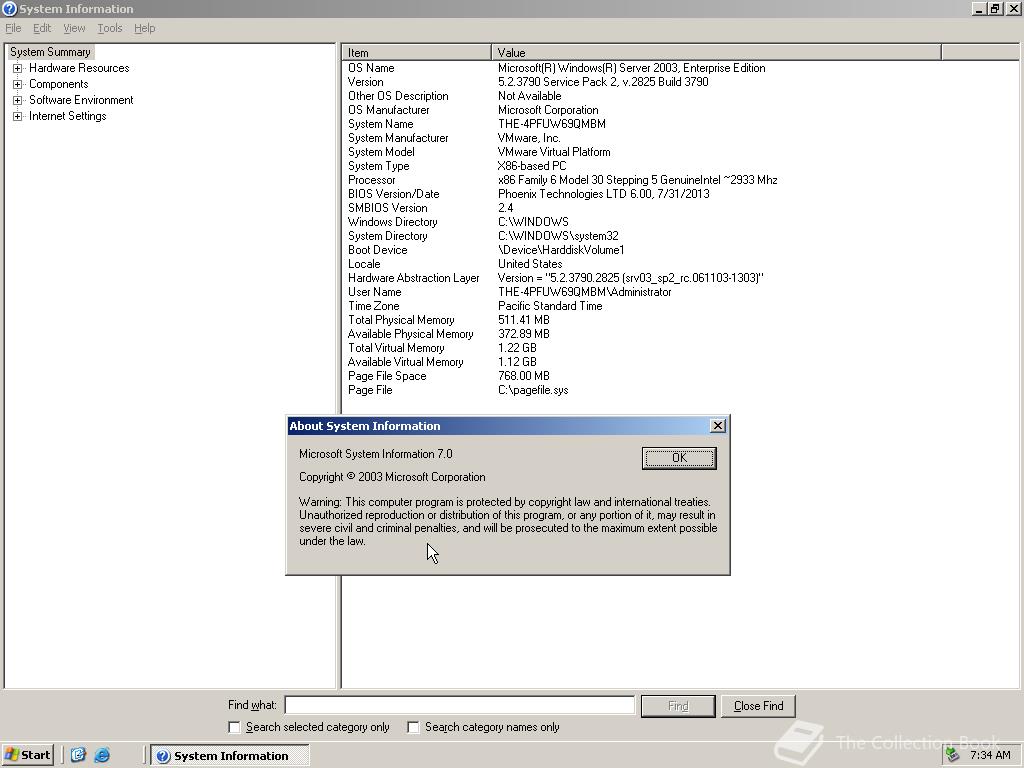Viewport: 1024px width, 768px height.
Task: Click the Close Find button
Action: pos(758,706)
